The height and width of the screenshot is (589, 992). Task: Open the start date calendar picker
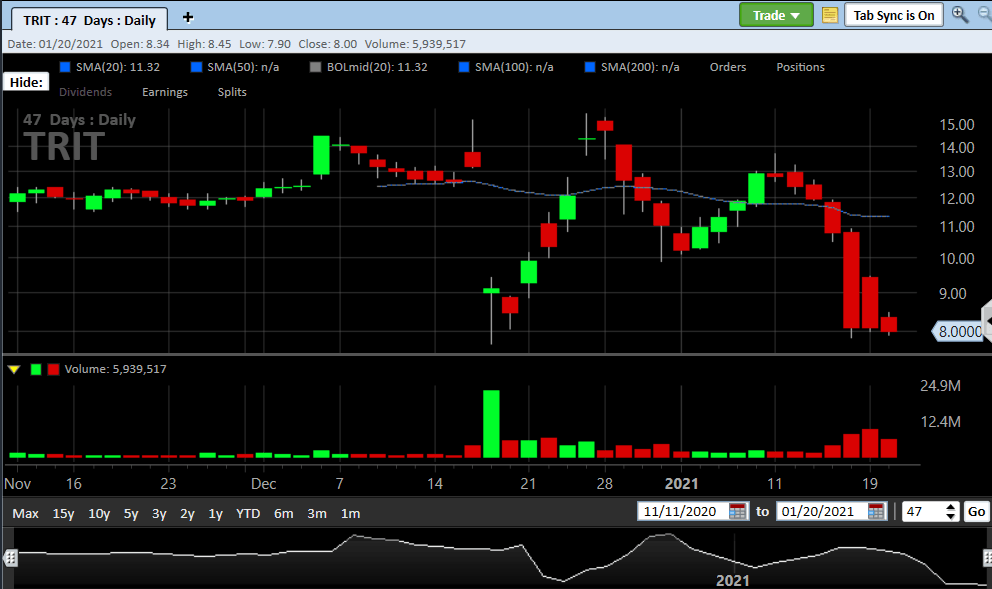738,511
